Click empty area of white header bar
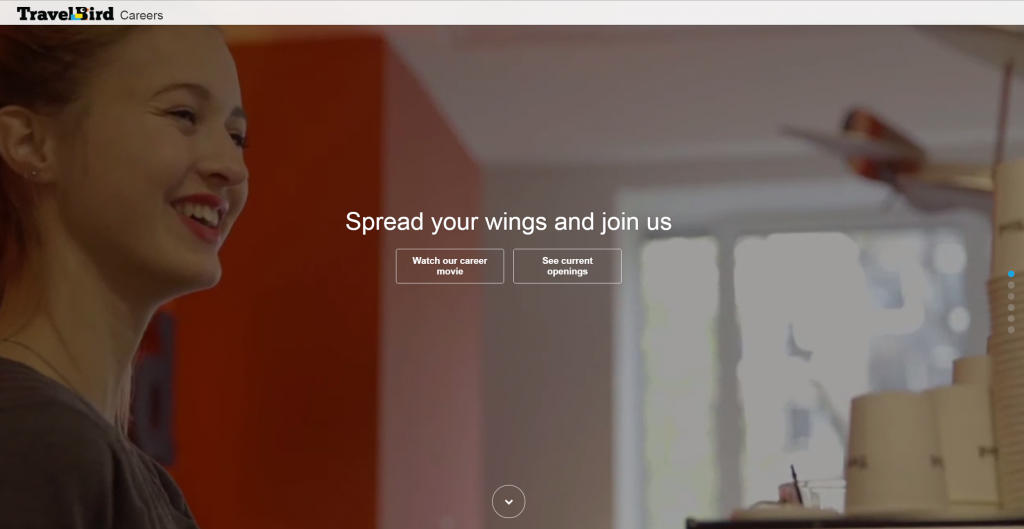 tap(588, 13)
